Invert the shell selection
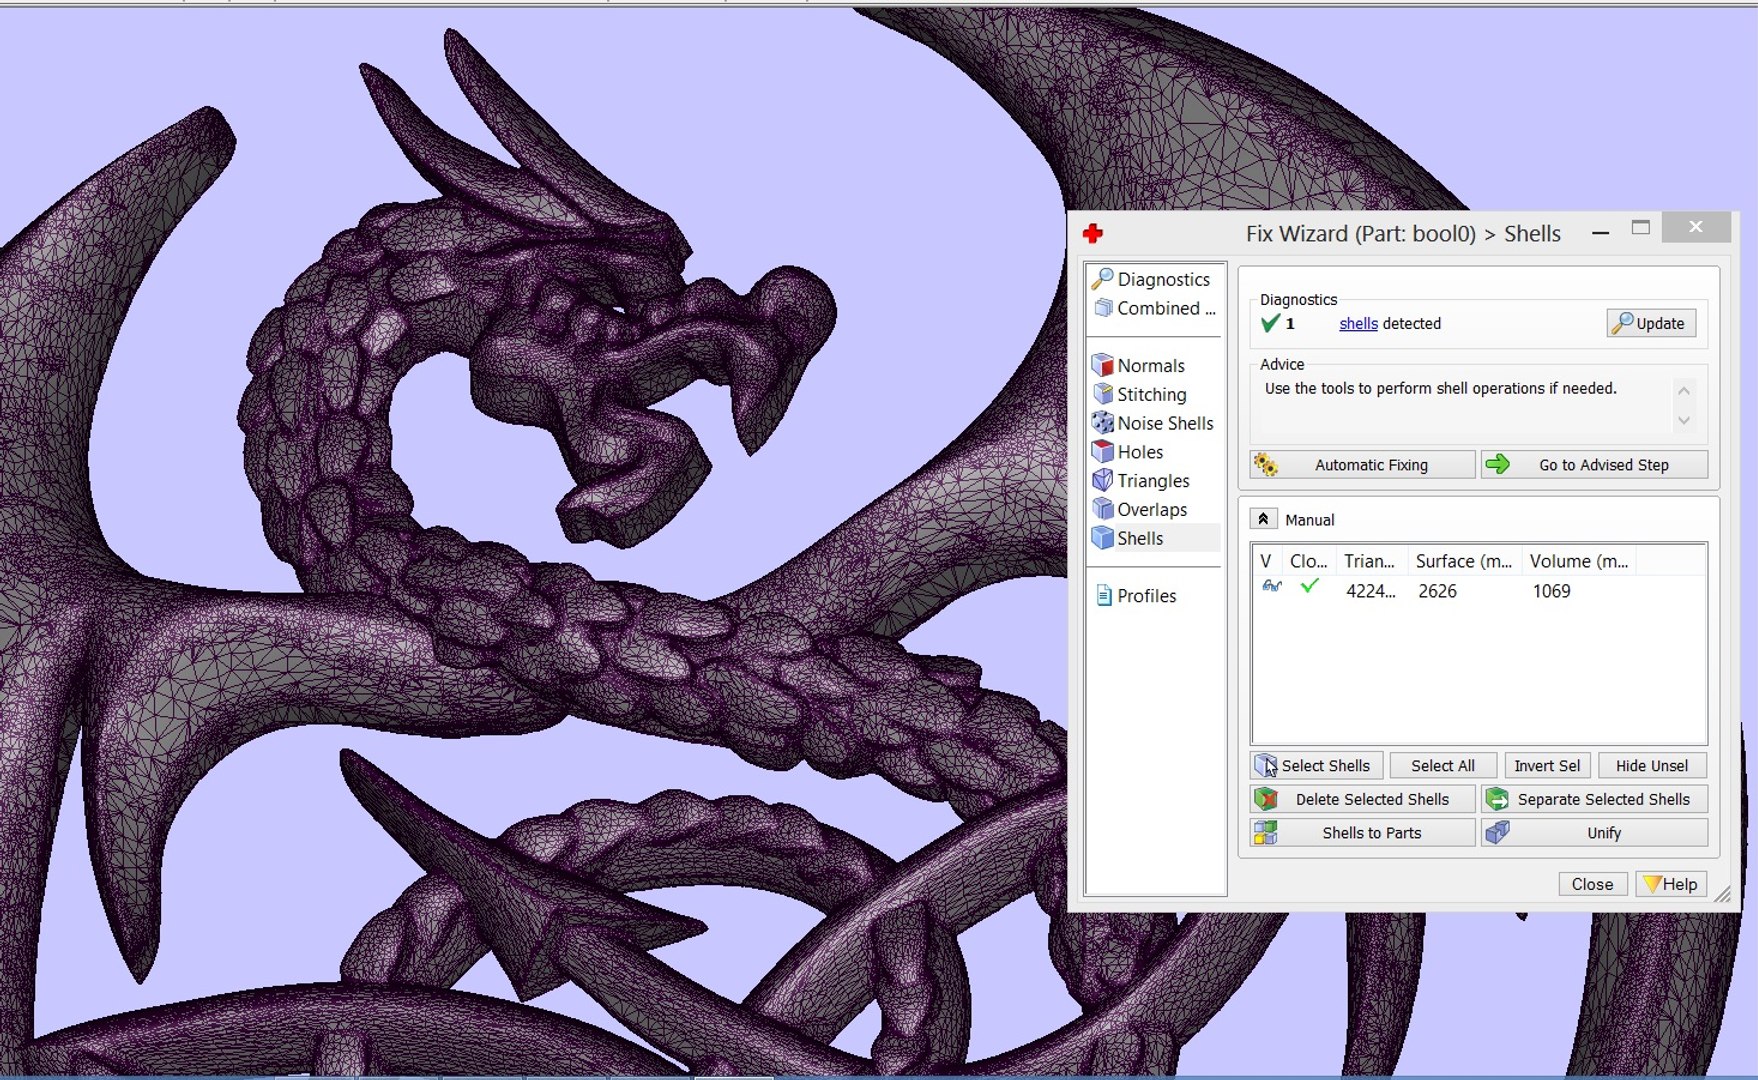Screen dimensions: 1758x1080 pyautogui.click(x=1547, y=766)
